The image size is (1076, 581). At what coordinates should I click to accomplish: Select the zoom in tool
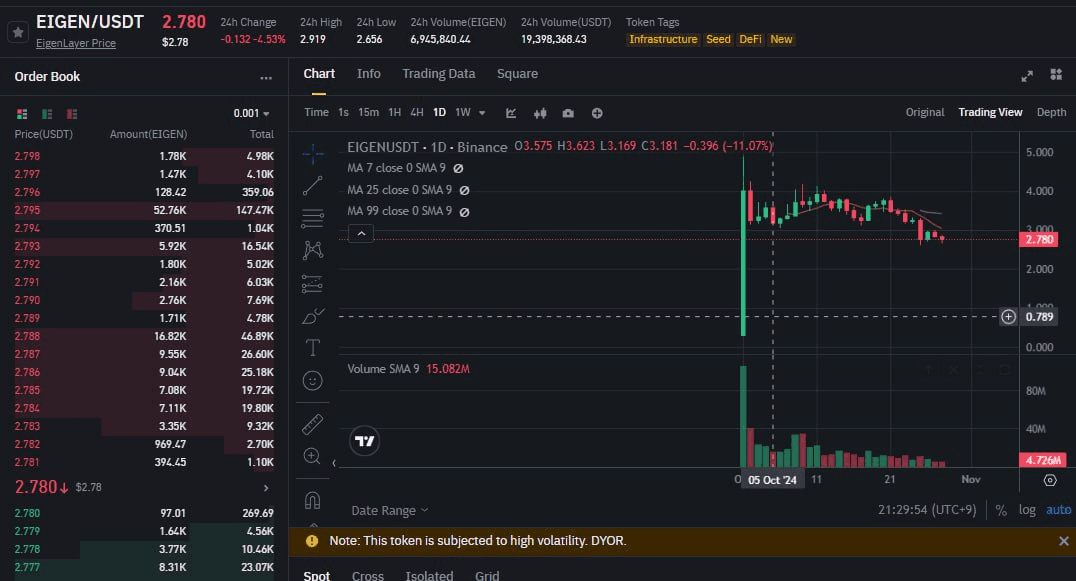click(x=312, y=456)
